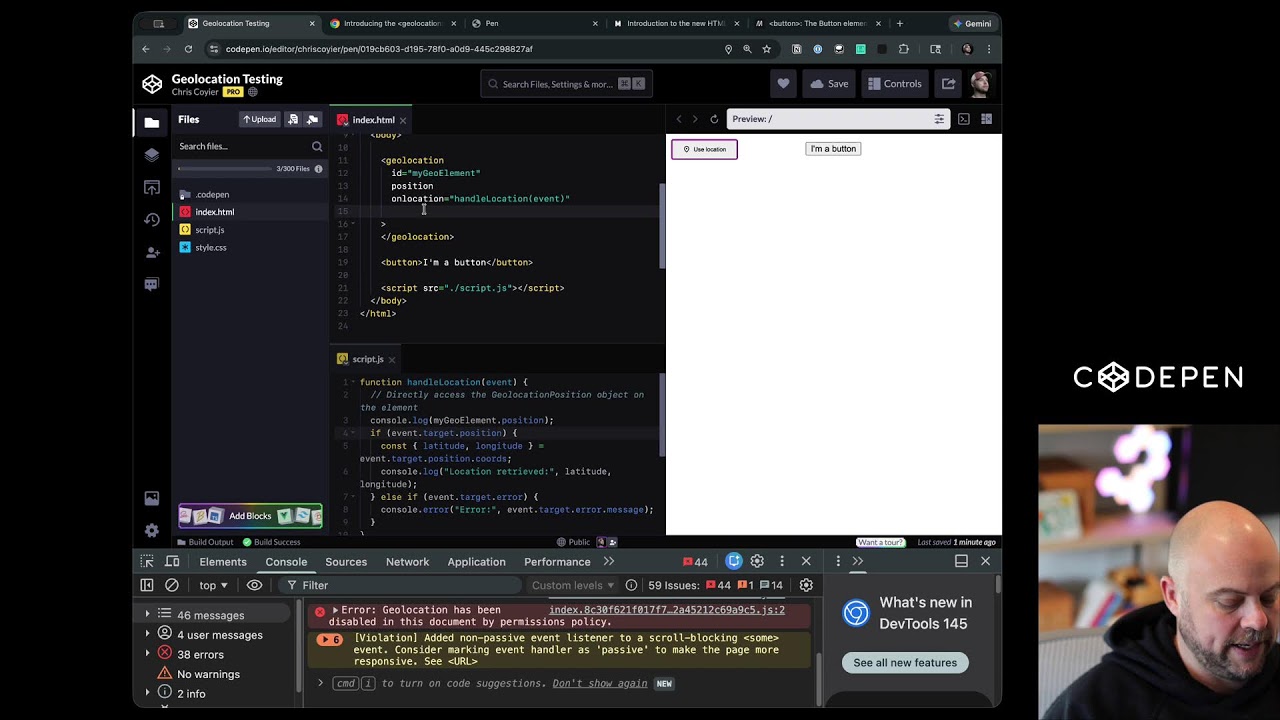Click the Use location button in preview

(704, 149)
